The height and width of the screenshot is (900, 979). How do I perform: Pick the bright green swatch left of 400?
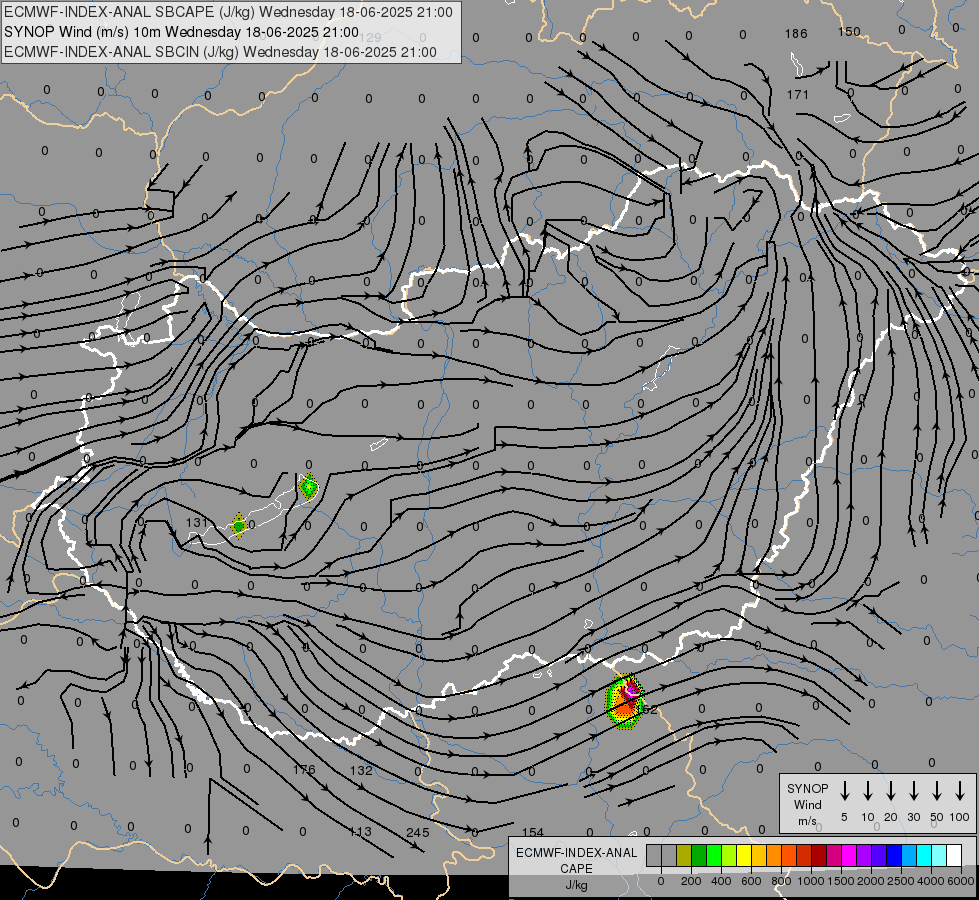714,855
